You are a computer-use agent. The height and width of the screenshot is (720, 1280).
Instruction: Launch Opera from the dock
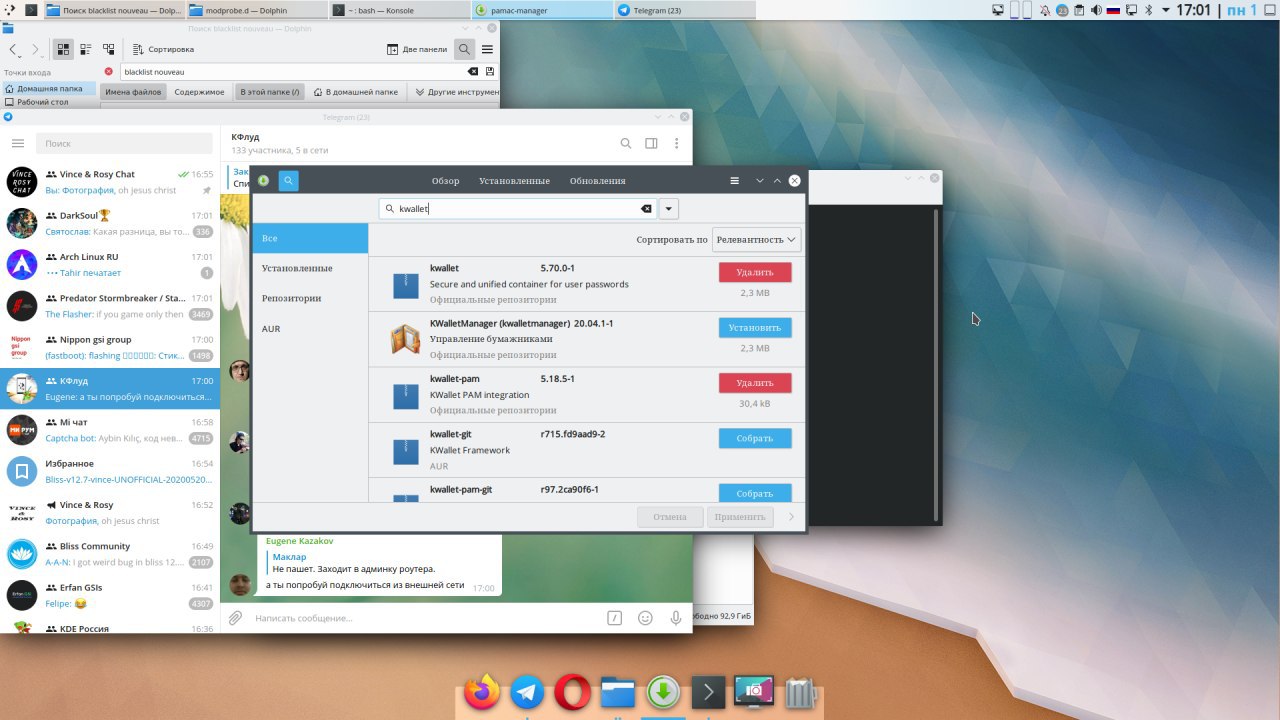pos(573,691)
